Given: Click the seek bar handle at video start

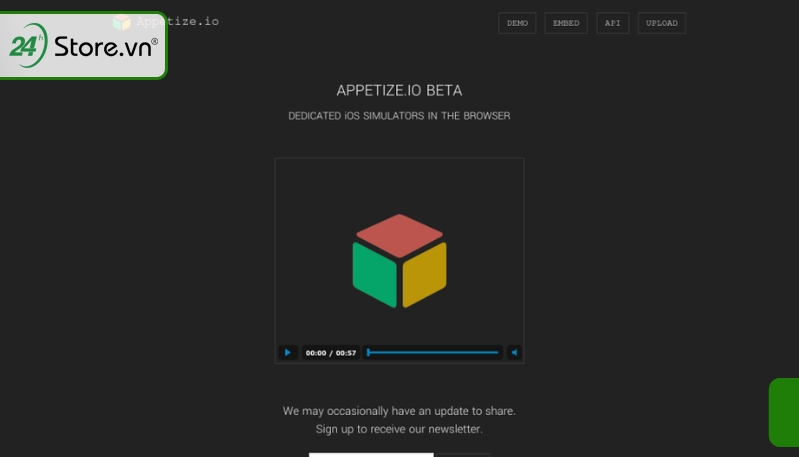Looking at the screenshot, I should 368,353.
